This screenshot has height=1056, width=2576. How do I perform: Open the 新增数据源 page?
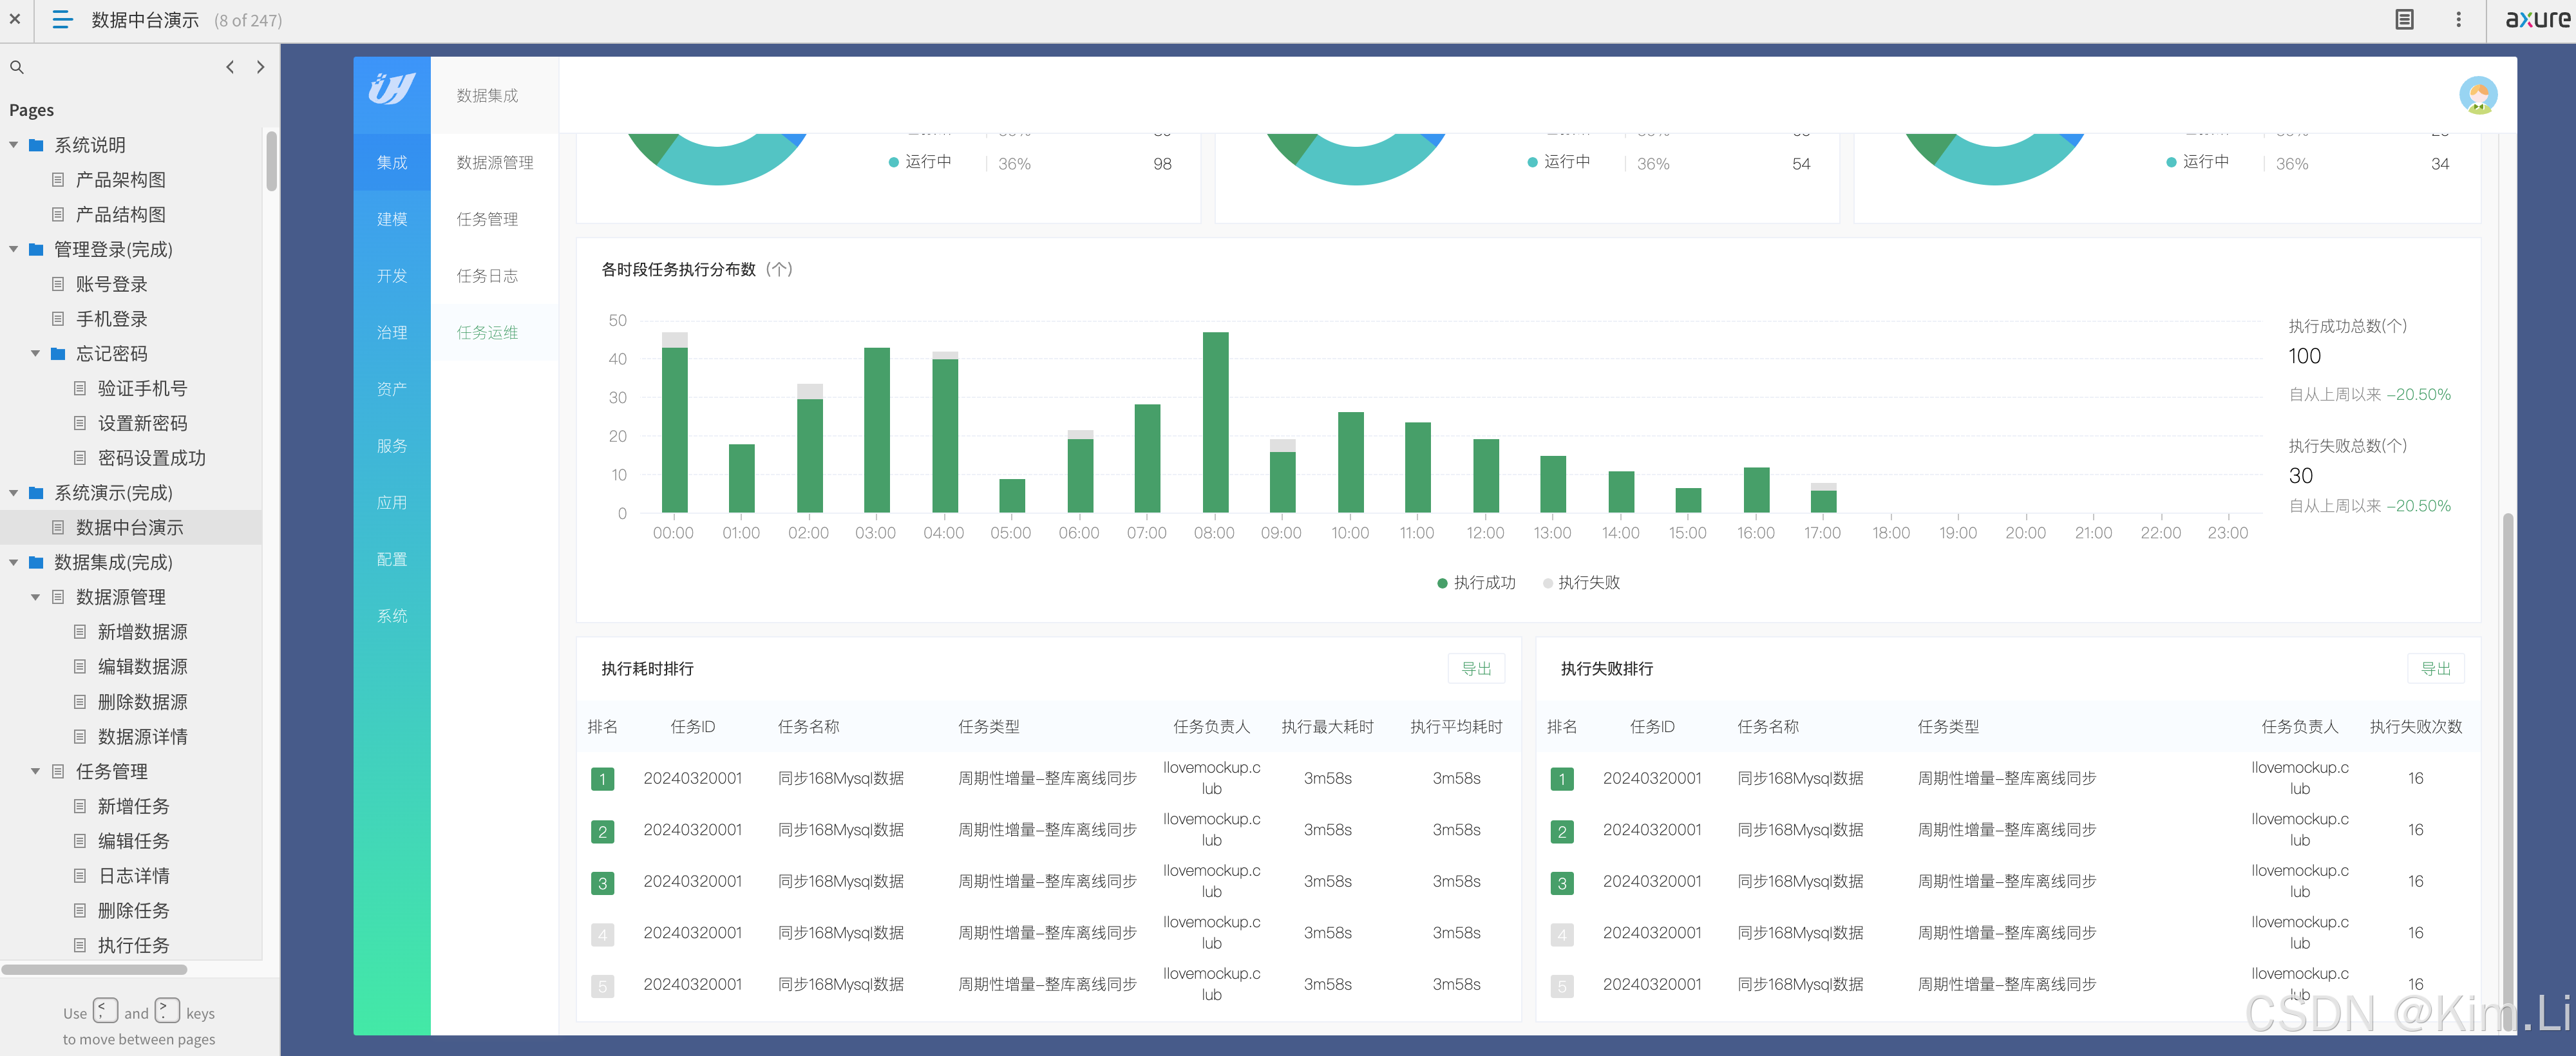(142, 632)
